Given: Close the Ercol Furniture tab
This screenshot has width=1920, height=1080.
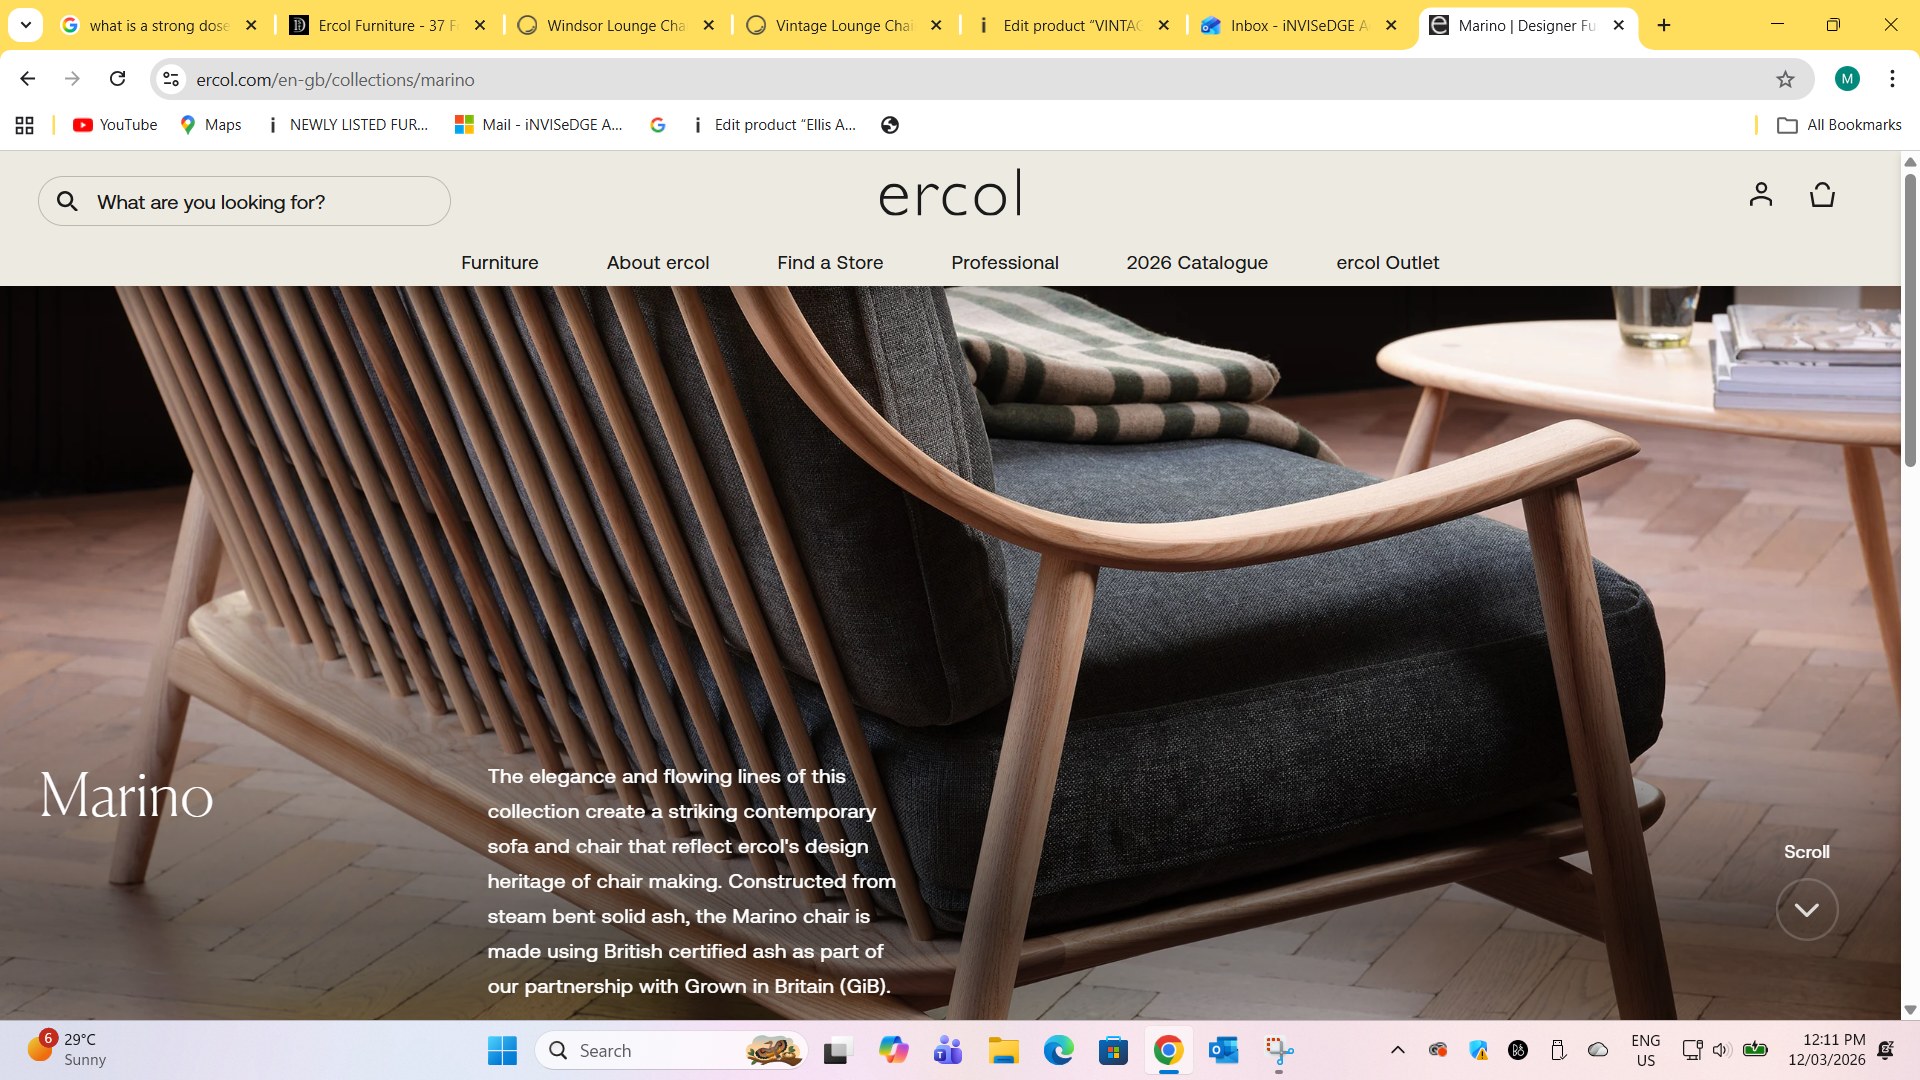Looking at the screenshot, I should [x=480, y=26].
